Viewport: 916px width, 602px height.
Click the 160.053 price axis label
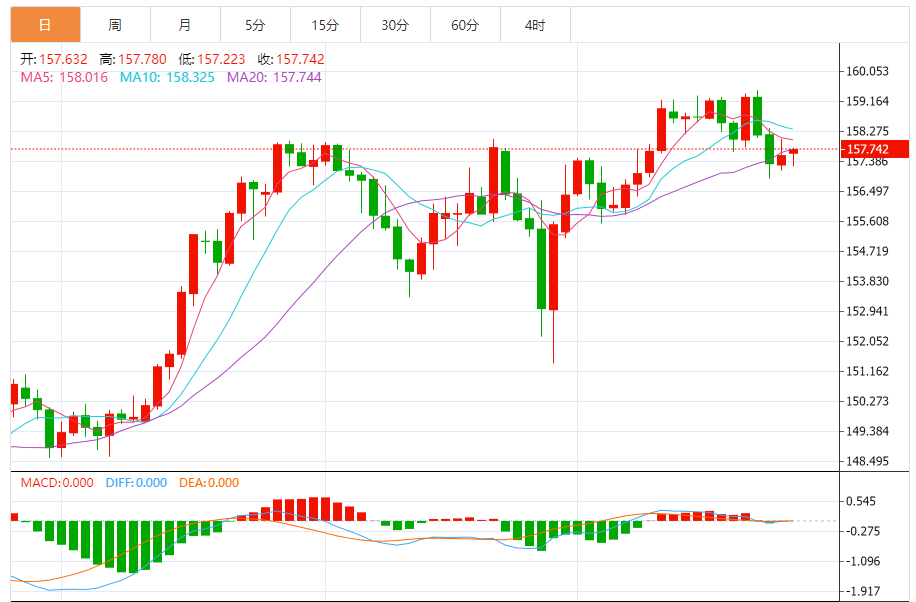(868, 71)
